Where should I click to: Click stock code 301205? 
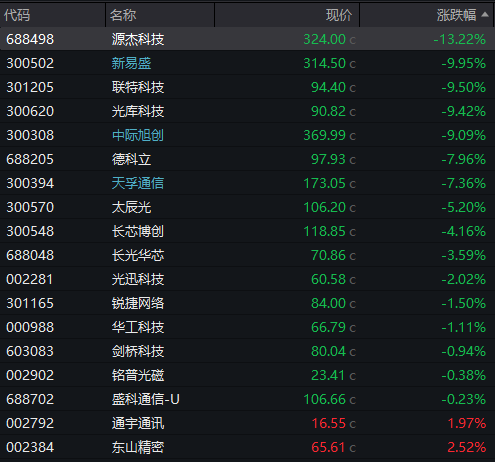point(30,87)
